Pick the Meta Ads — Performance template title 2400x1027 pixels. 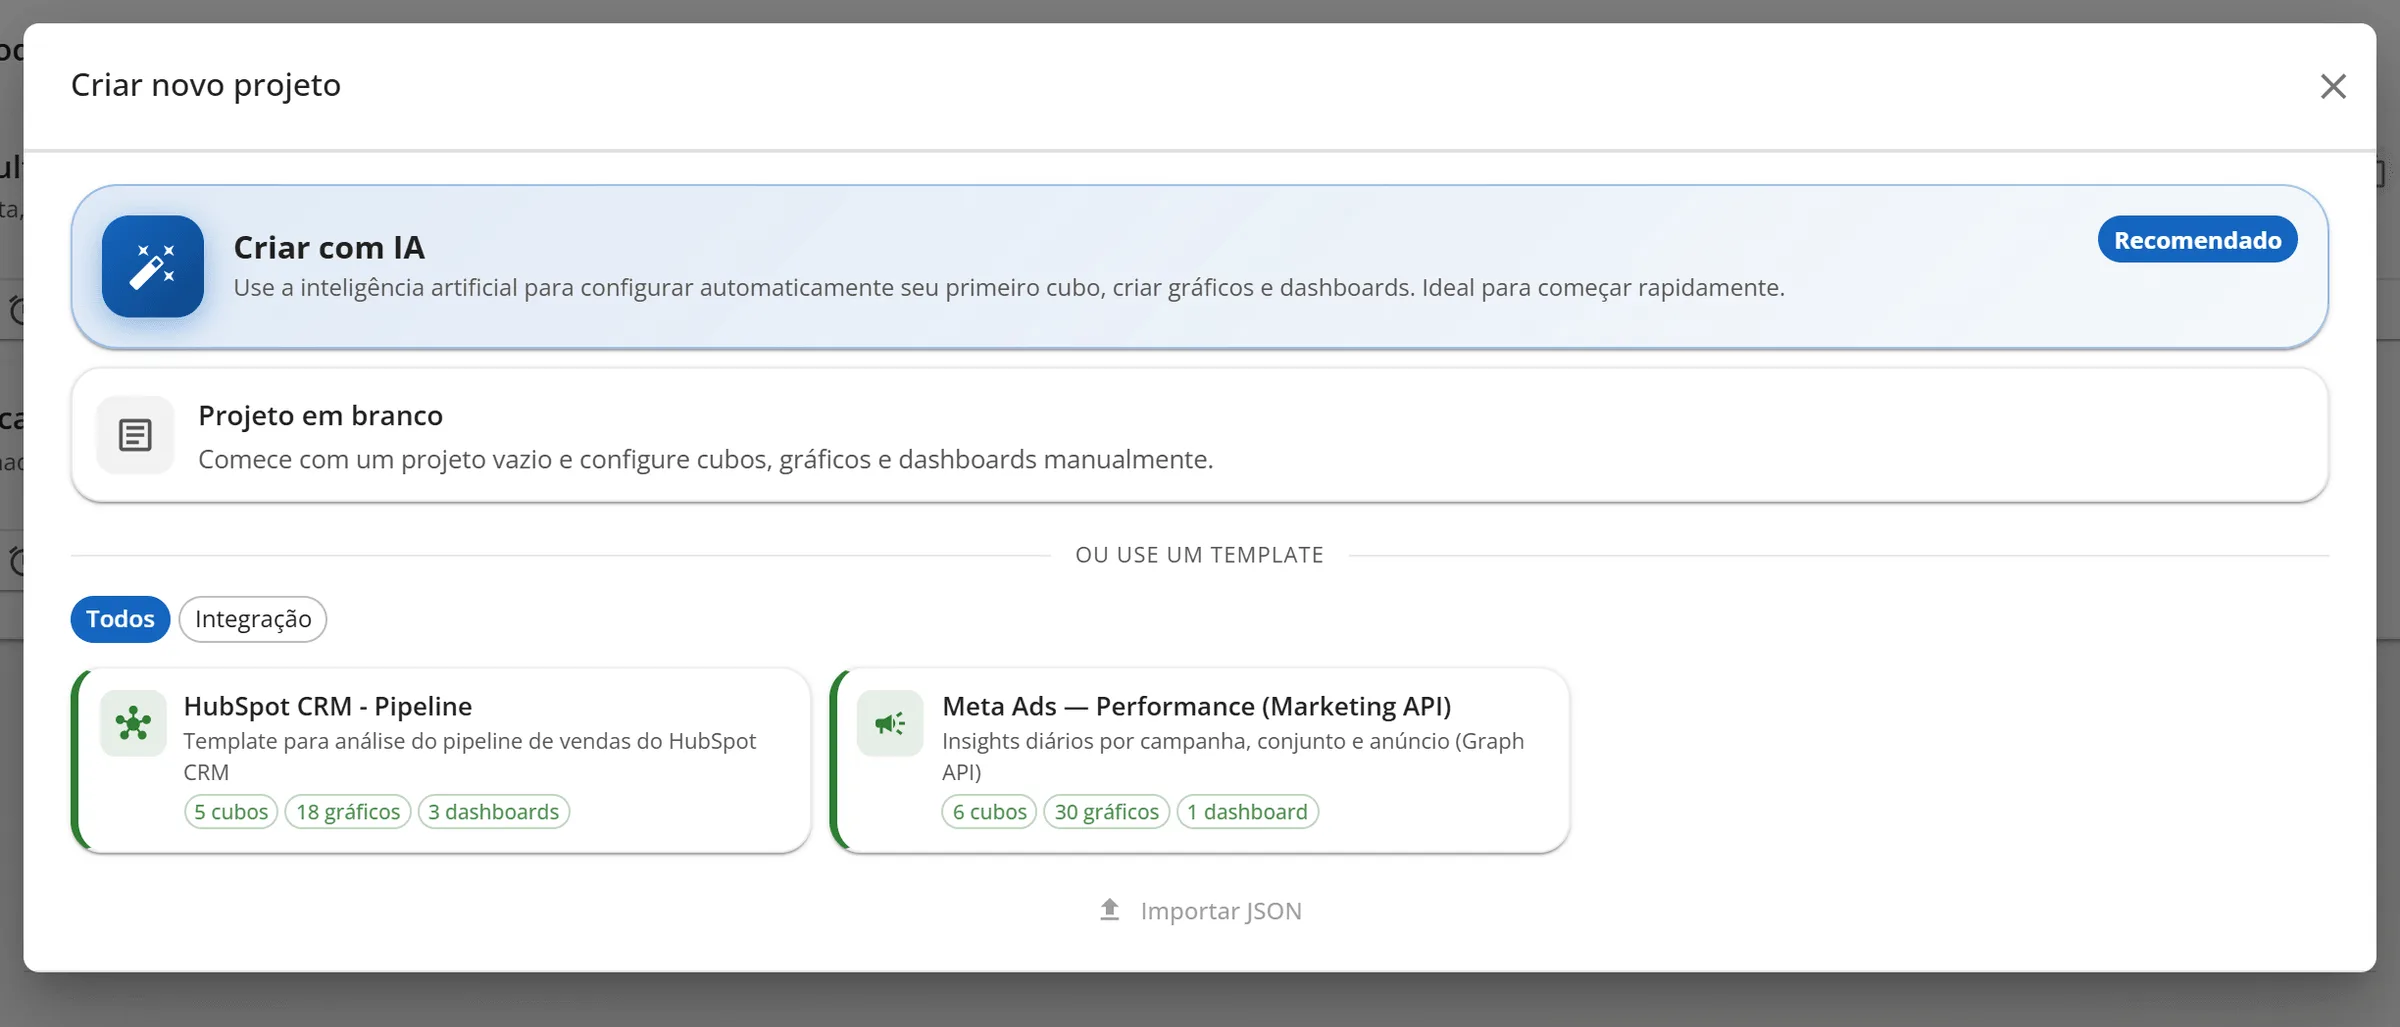[x=1196, y=706]
